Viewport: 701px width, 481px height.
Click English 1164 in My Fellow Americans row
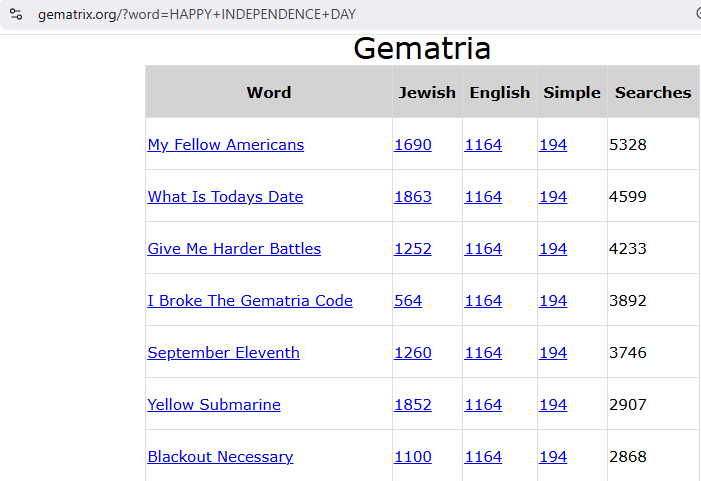(x=483, y=145)
